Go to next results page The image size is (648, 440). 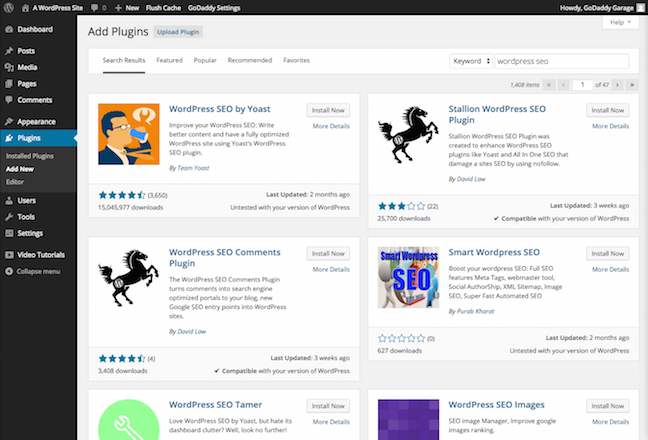click(x=617, y=85)
